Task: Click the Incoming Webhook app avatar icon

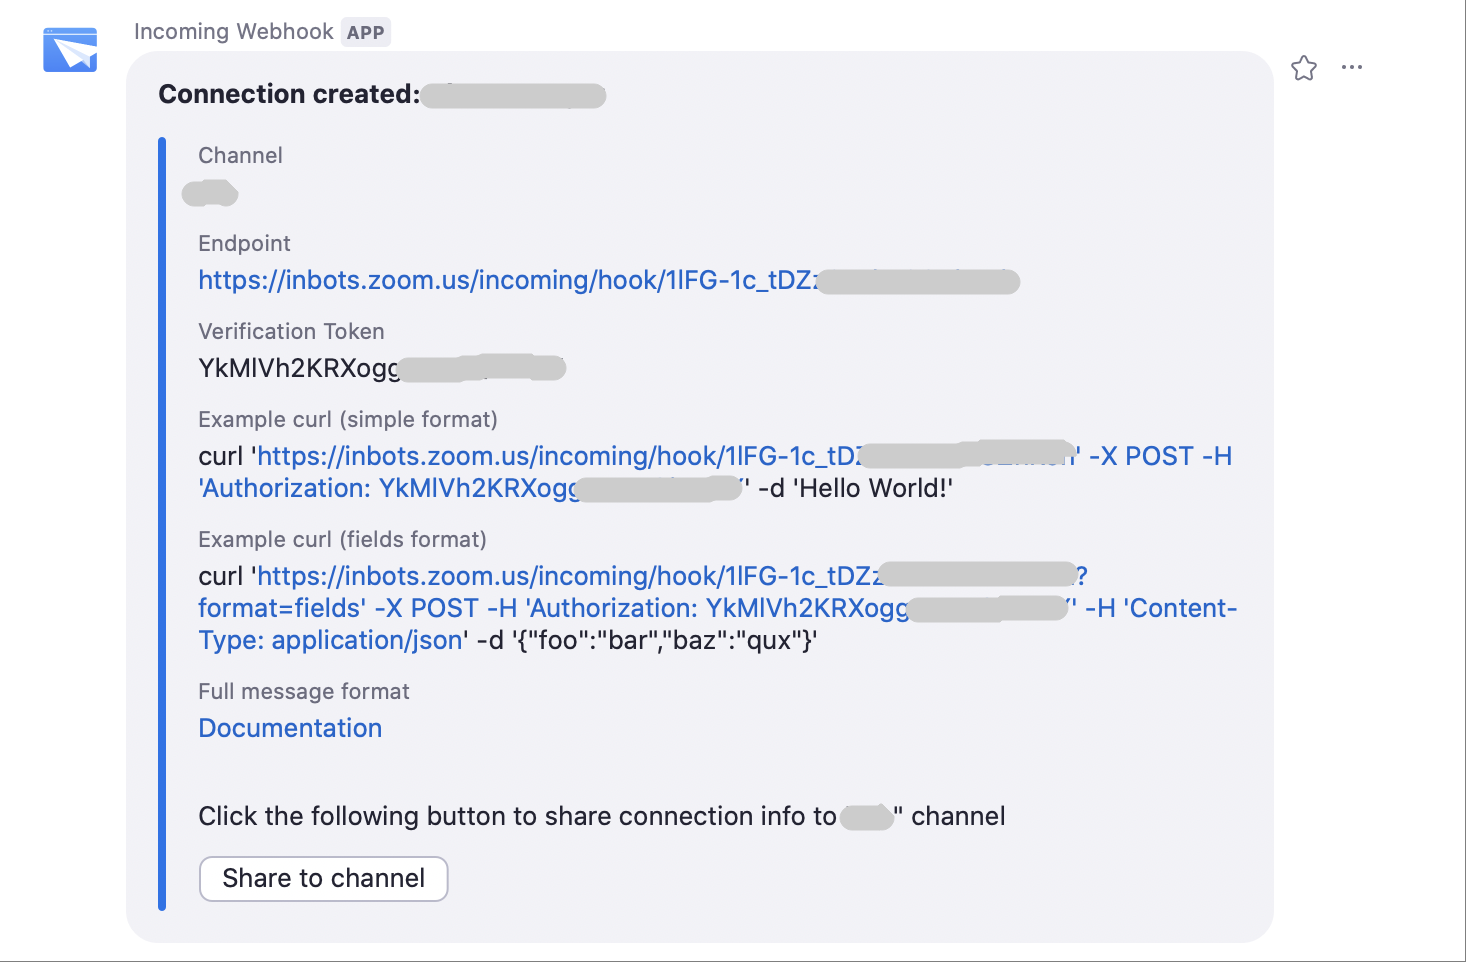Action: tap(70, 50)
